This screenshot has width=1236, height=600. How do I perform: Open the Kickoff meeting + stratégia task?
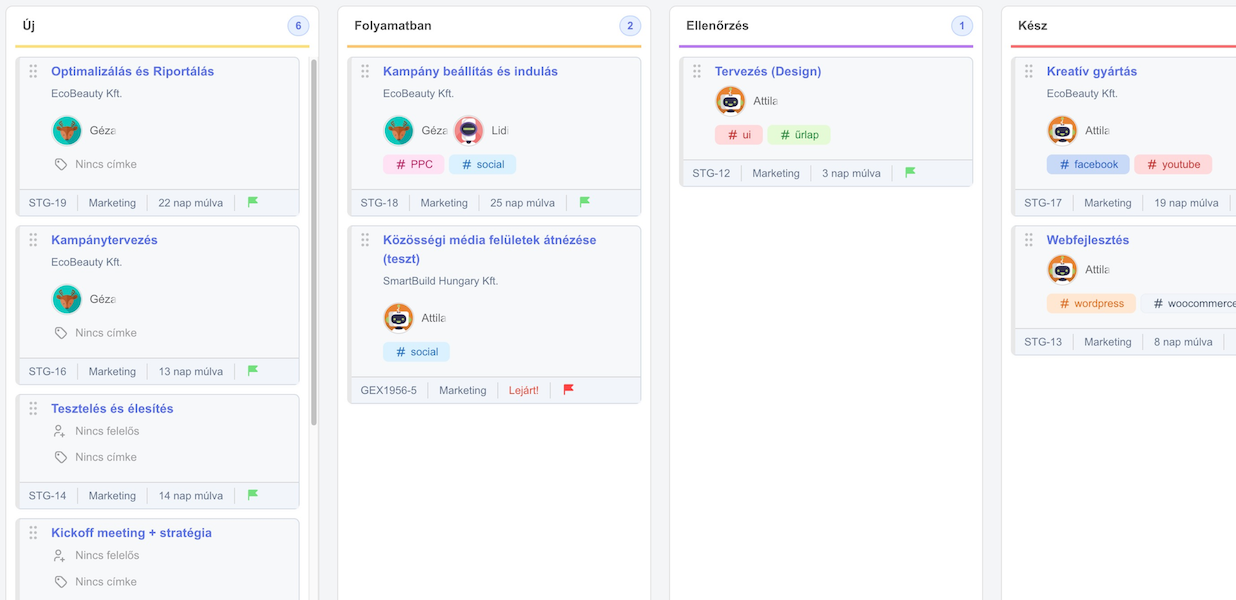[131, 533]
